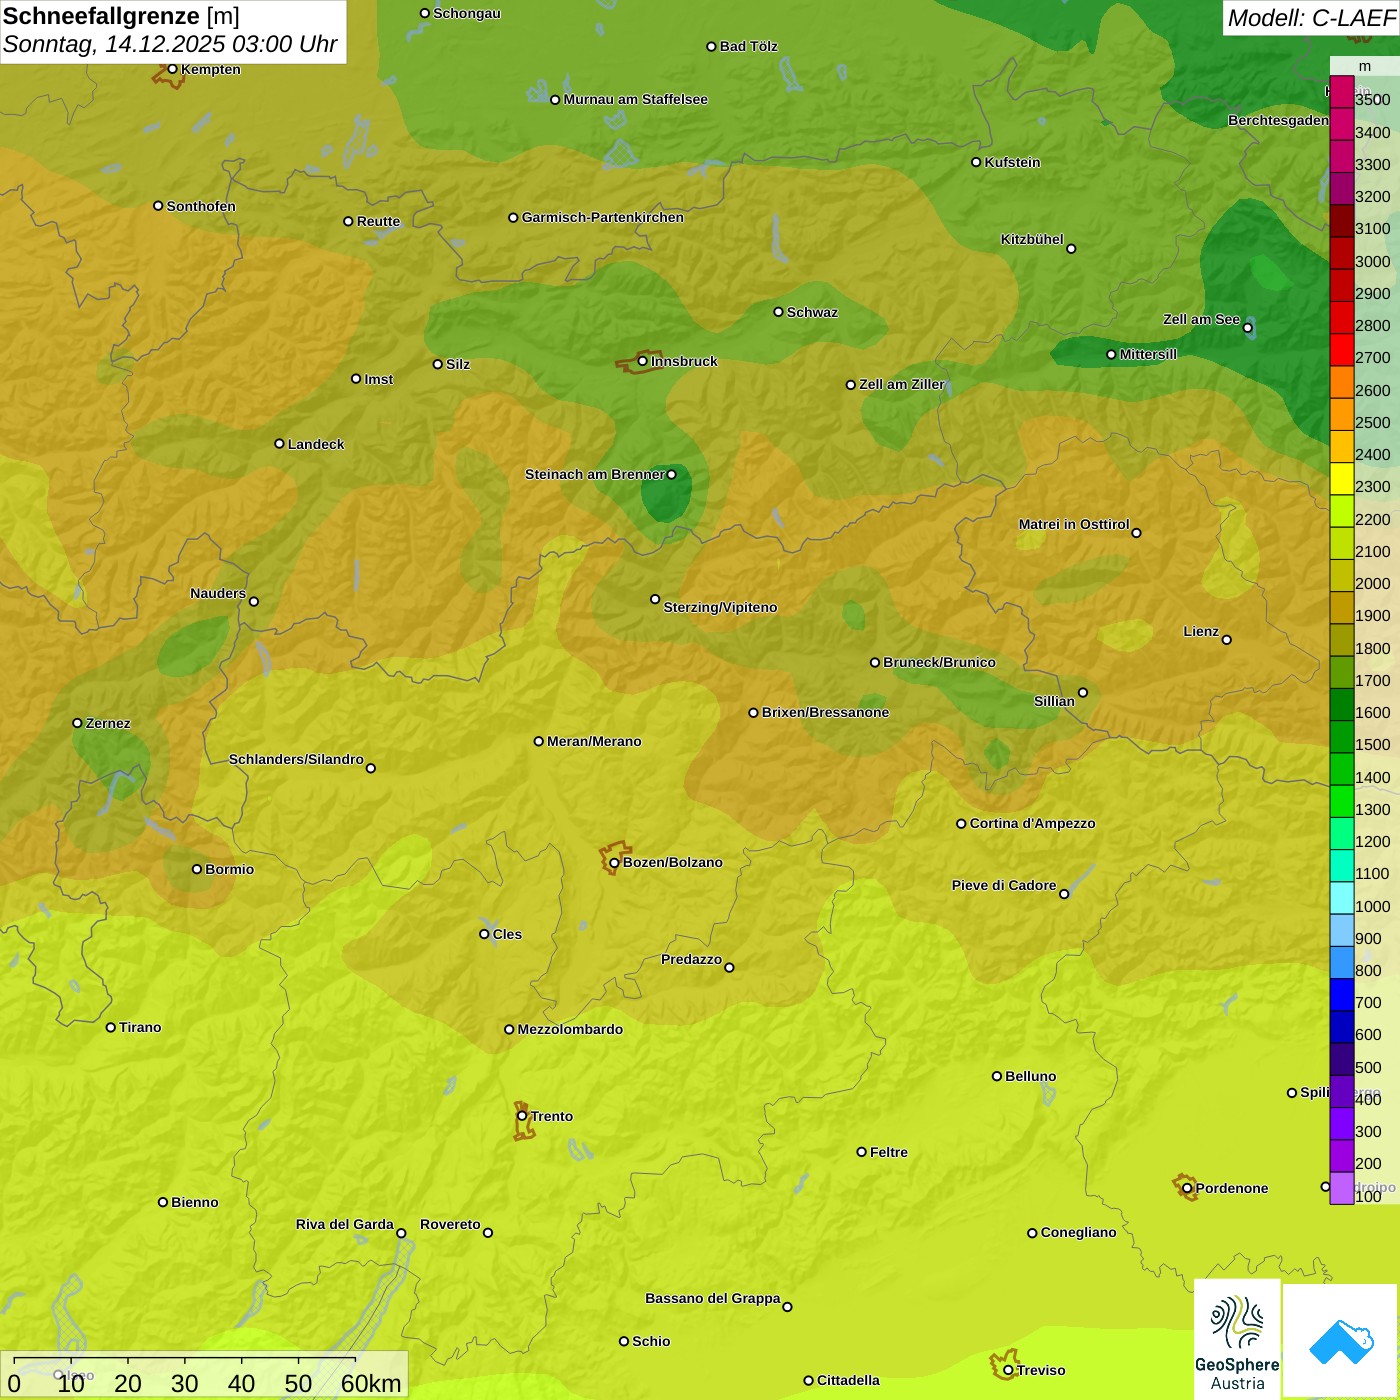The height and width of the screenshot is (1400, 1400).
Task: Pick the 2300 m yellow legend swatch
Action: (x=1341, y=479)
